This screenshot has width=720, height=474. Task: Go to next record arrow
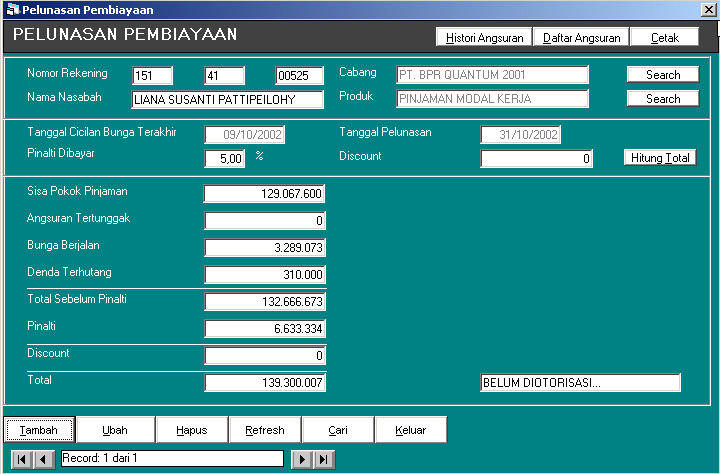(302, 459)
